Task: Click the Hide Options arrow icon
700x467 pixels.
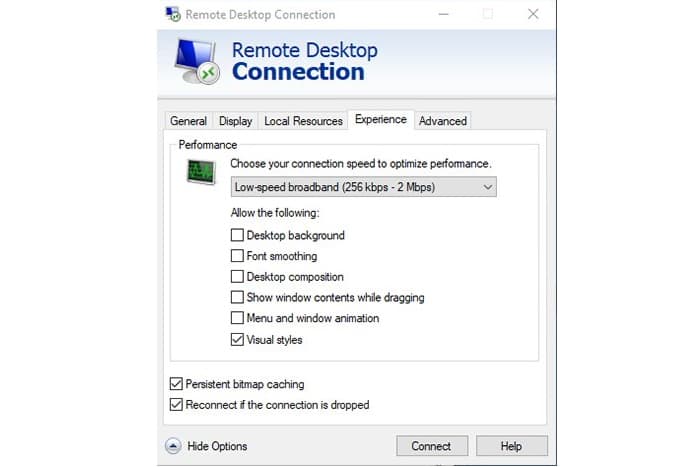Action: coord(173,446)
